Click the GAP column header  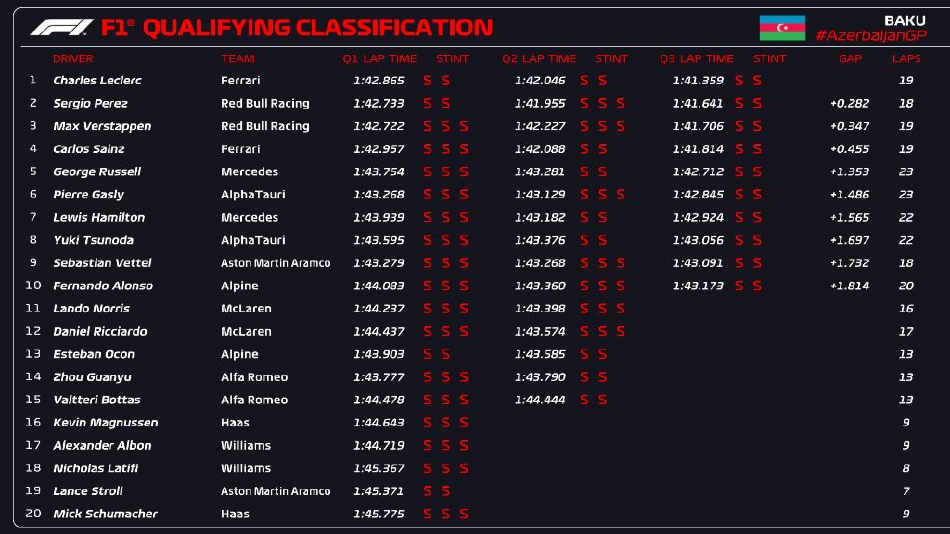click(850, 59)
